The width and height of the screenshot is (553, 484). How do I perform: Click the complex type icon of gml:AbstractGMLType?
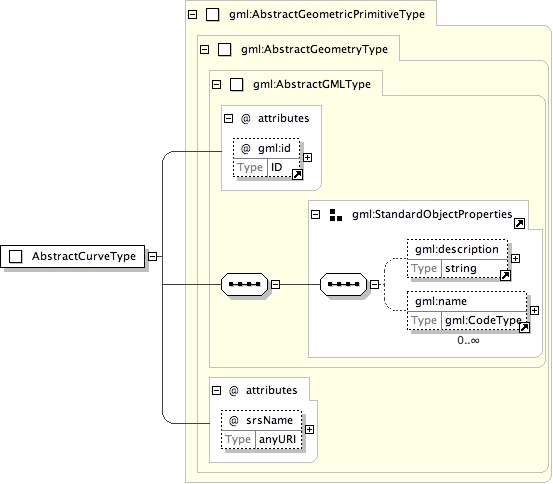click(x=237, y=85)
